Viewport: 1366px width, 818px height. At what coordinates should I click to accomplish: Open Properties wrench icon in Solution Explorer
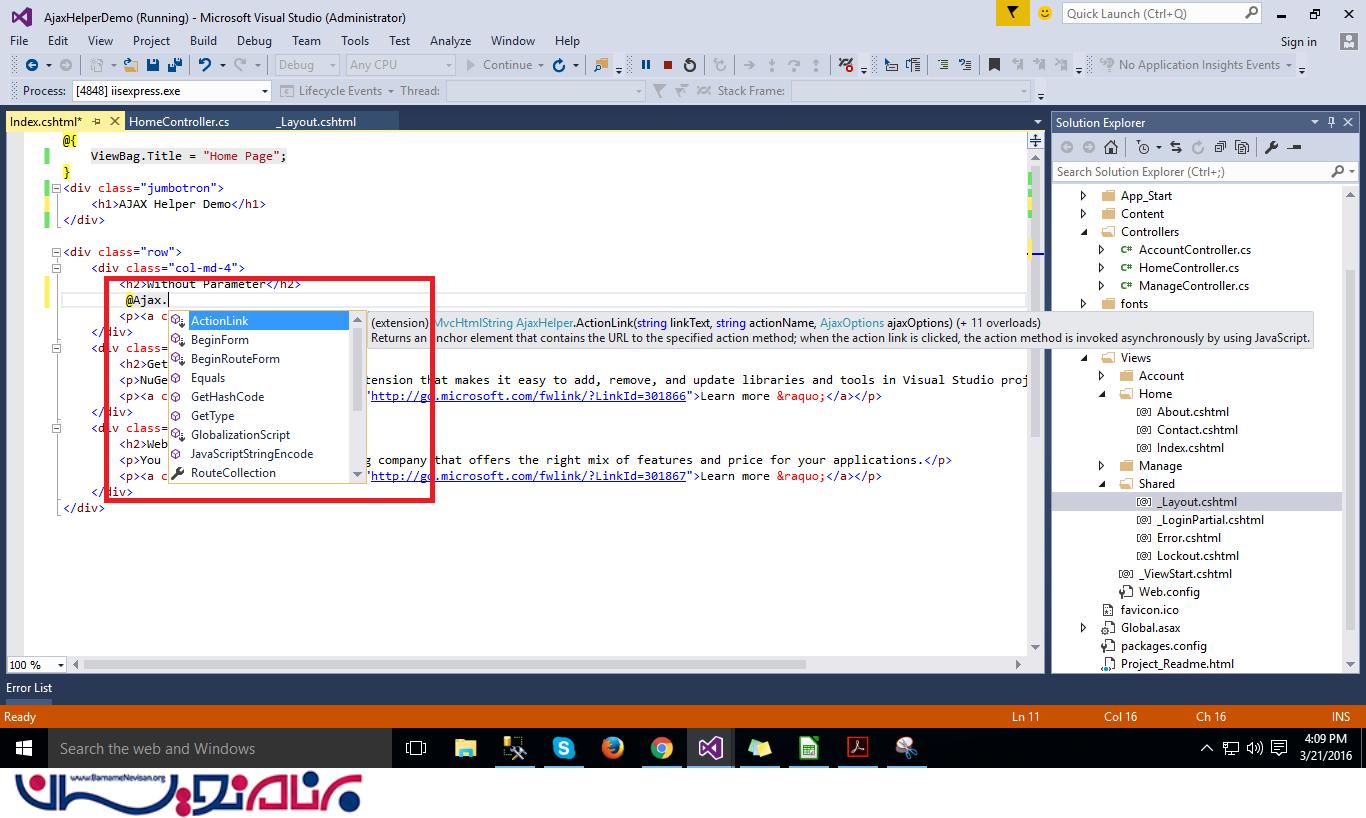1271,147
